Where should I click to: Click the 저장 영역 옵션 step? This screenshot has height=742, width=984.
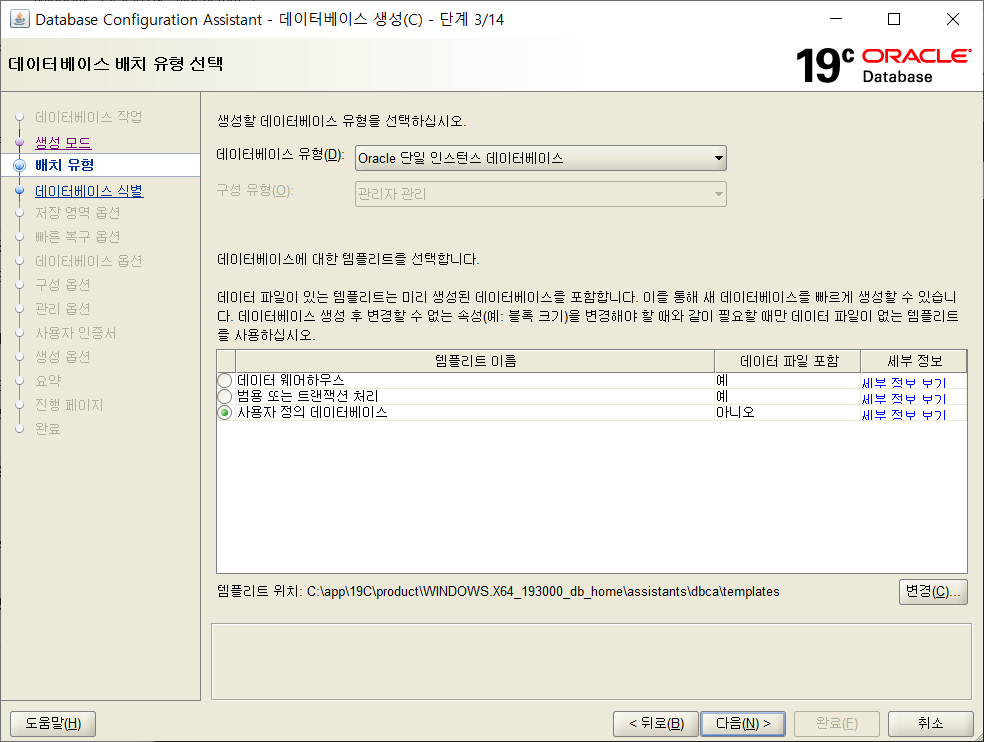[77, 213]
